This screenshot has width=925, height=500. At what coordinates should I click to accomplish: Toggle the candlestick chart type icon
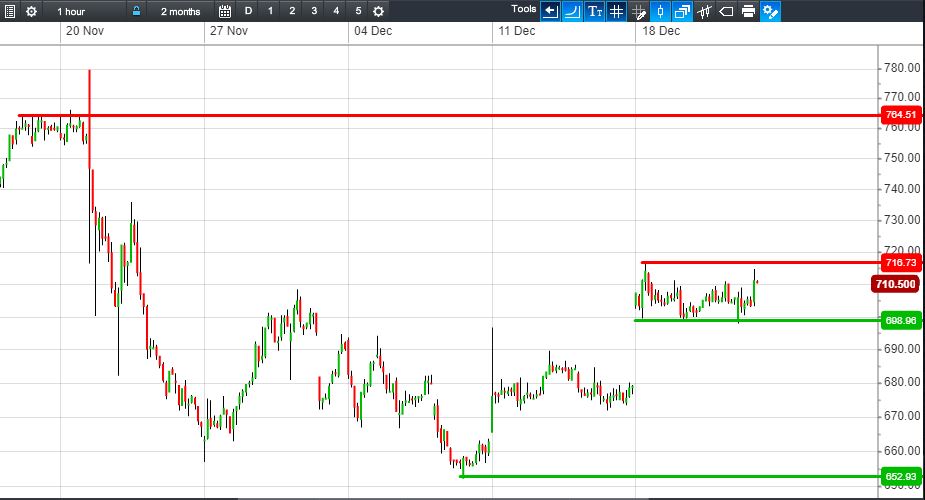click(x=661, y=11)
